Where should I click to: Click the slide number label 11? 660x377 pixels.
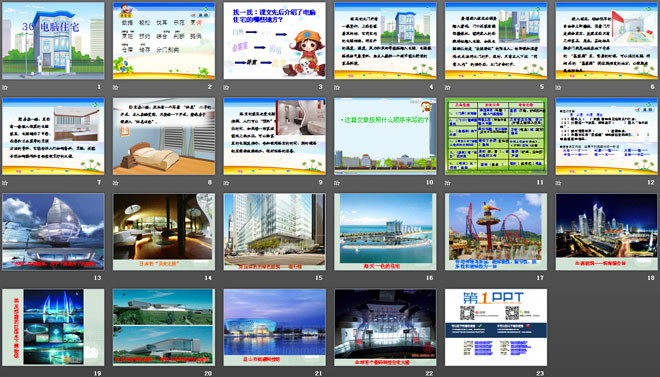pos(540,182)
